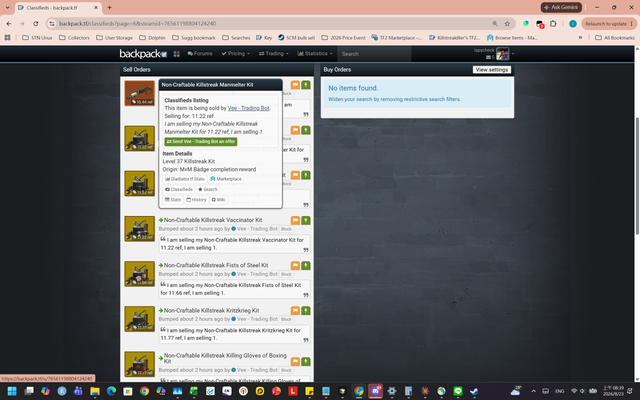640x400 pixels.
Task: Focus the backpack.tf Search field
Action: click(374, 54)
